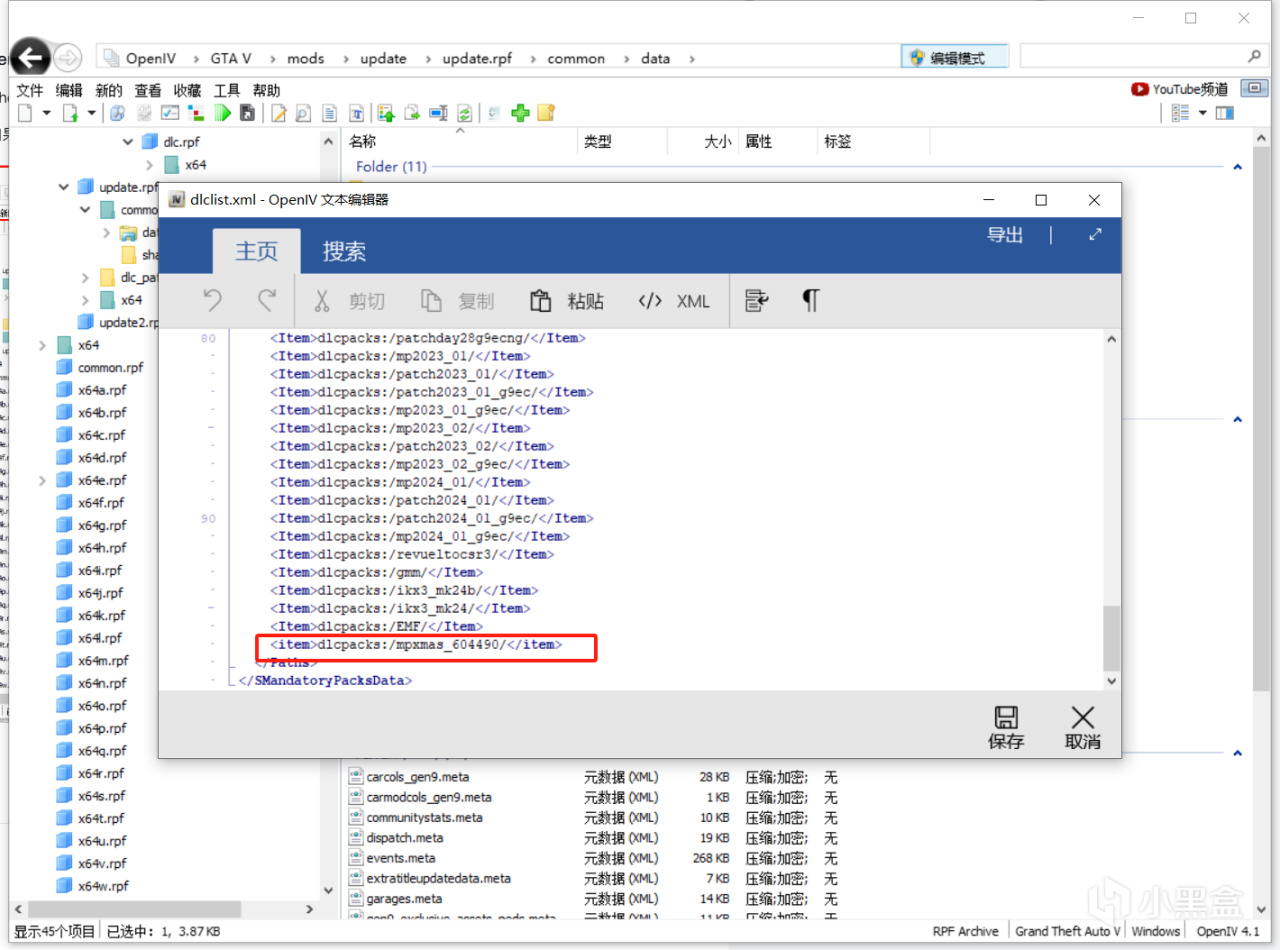Click the XML format button
This screenshot has height=950, width=1280.
tap(673, 301)
